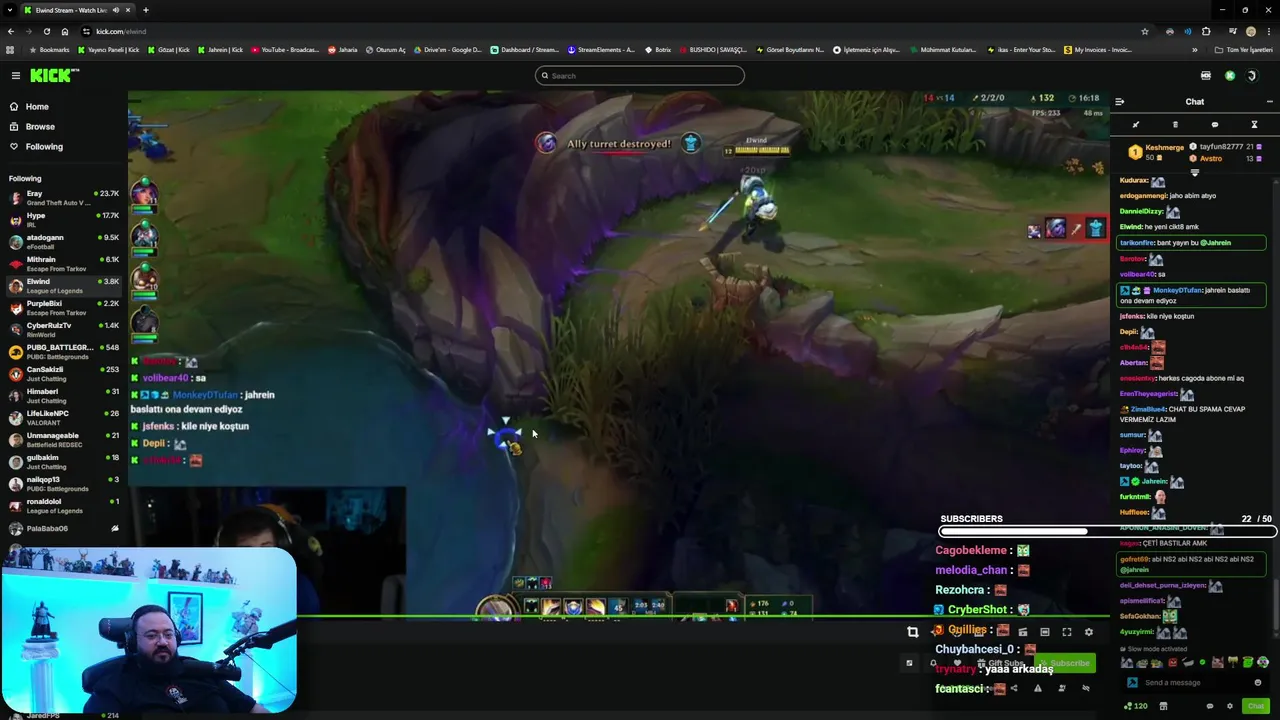Screen dimensions: 1280x720
Task: Click the speech bubble icon beside the chat gear
Action: pyautogui.click(x=1210, y=706)
